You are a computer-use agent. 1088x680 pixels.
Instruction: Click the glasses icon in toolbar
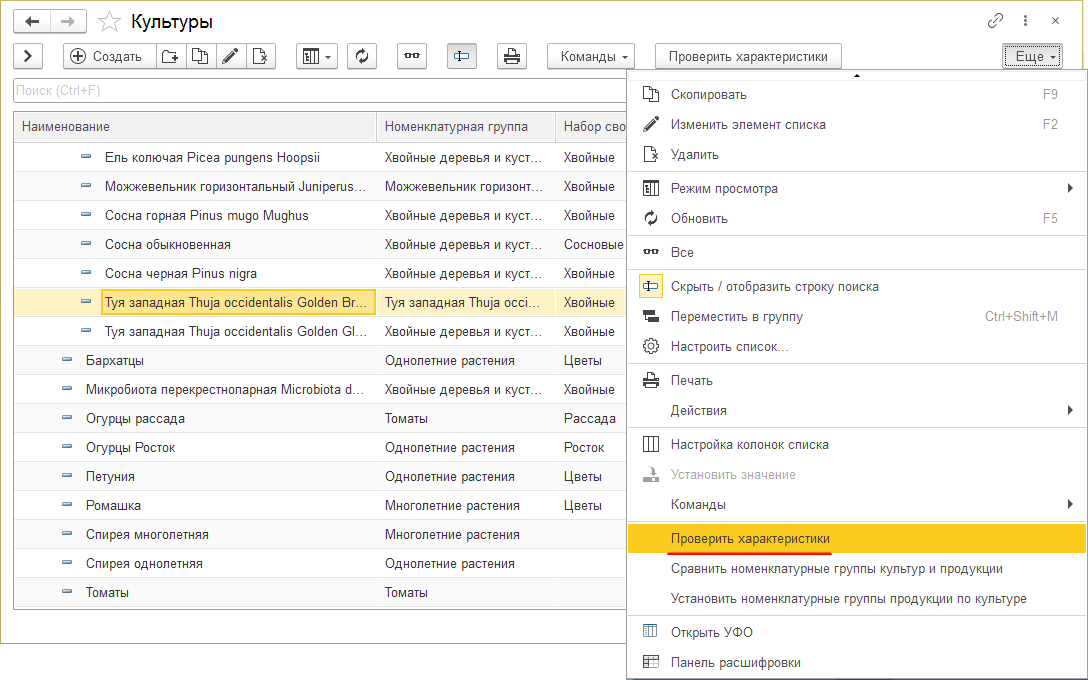411,57
